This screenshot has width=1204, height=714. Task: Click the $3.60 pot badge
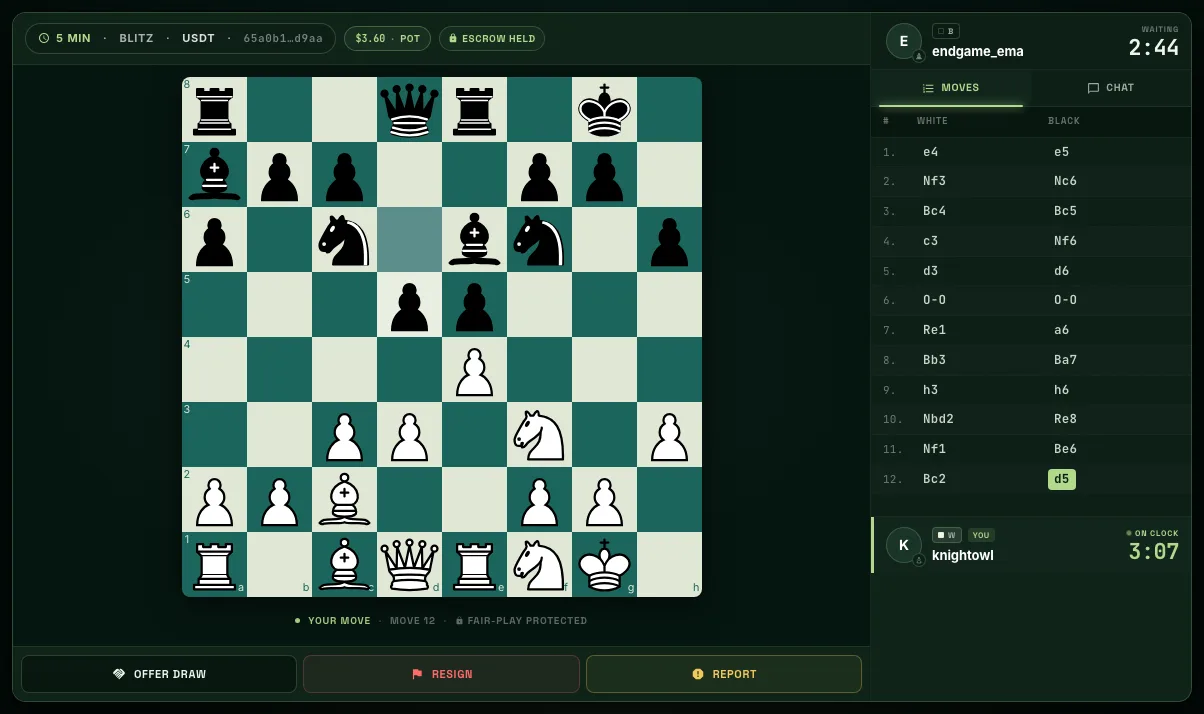[x=387, y=38]
